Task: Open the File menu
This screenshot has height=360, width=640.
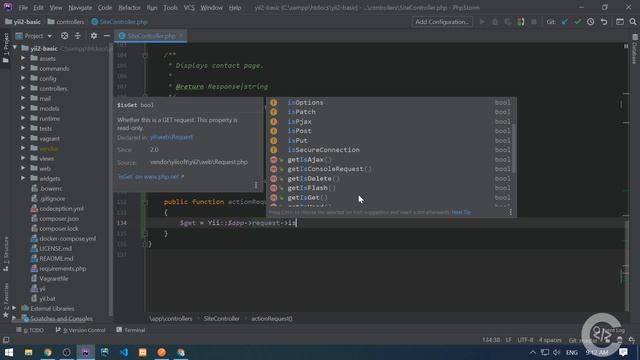Action: (23, 8)
